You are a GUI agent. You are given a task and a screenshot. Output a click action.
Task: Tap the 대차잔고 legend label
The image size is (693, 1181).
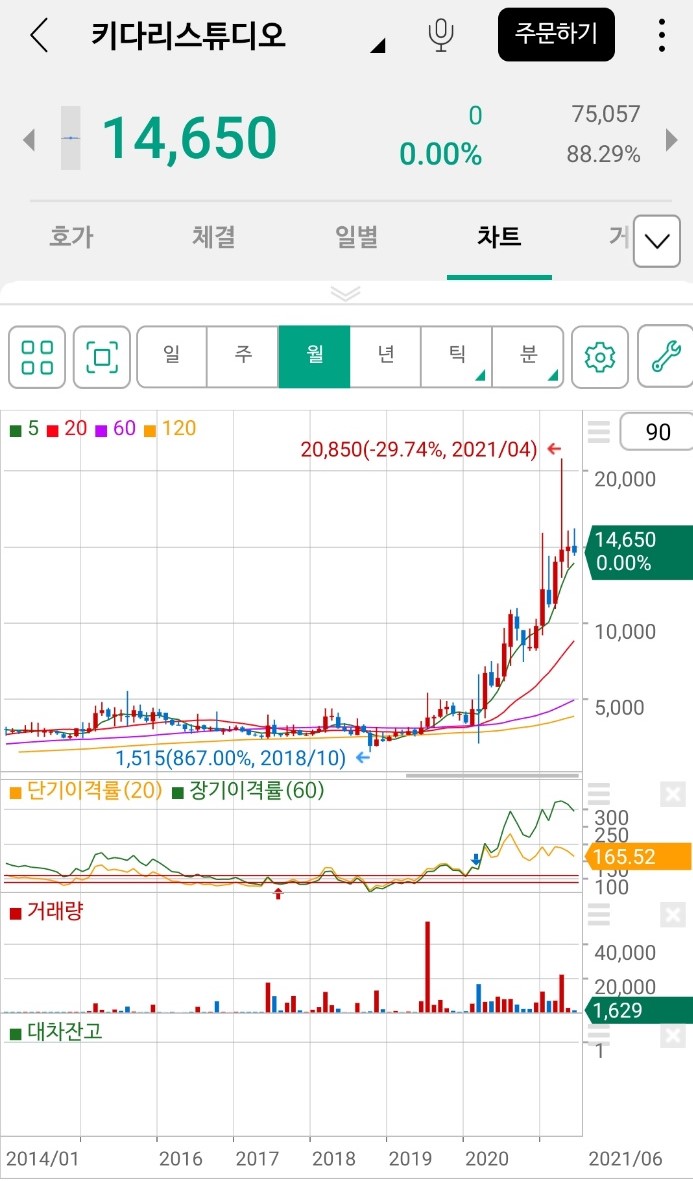pos(56,1032)
